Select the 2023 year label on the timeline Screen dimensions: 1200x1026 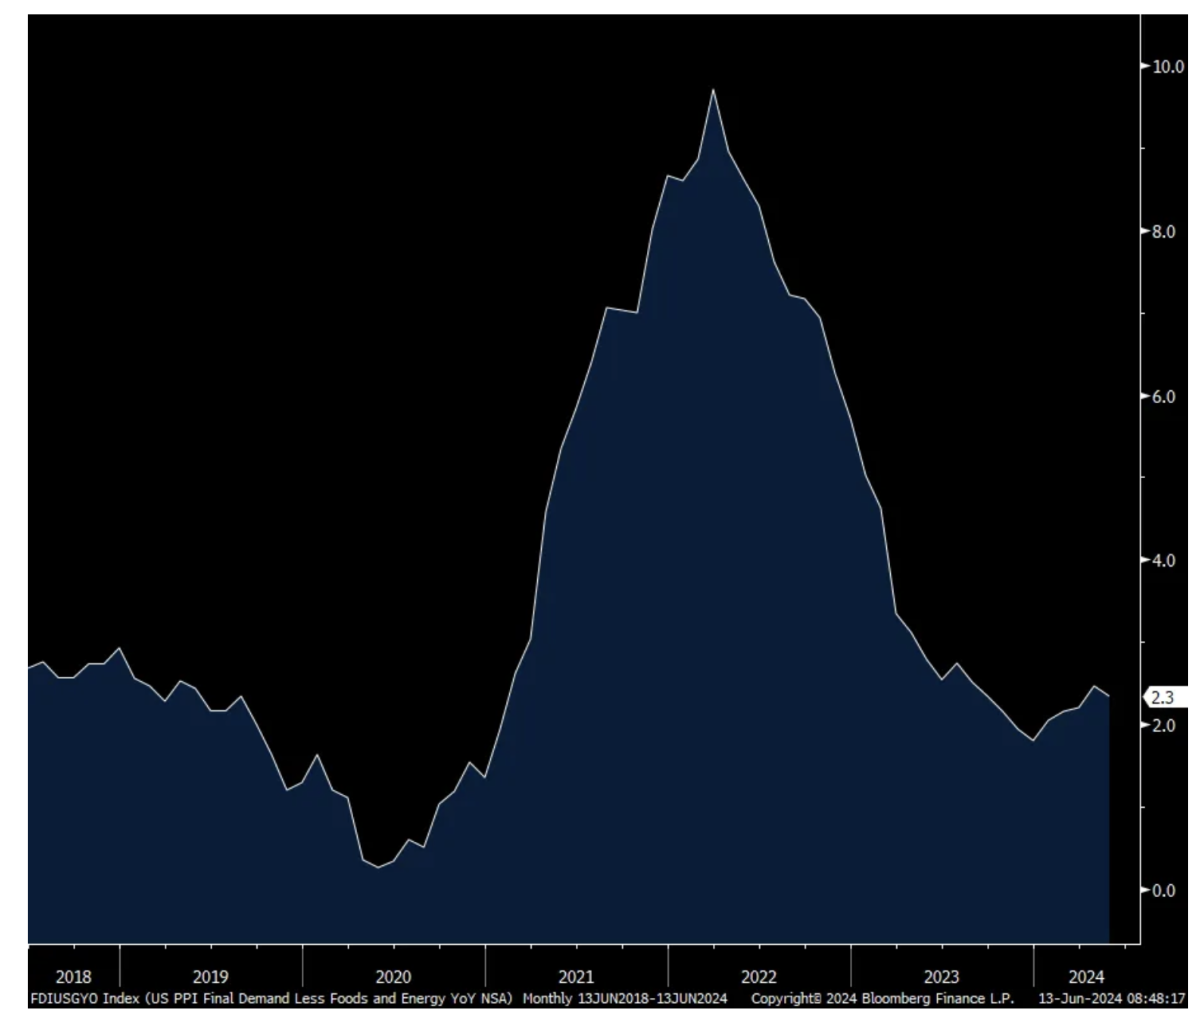[941, 977]
